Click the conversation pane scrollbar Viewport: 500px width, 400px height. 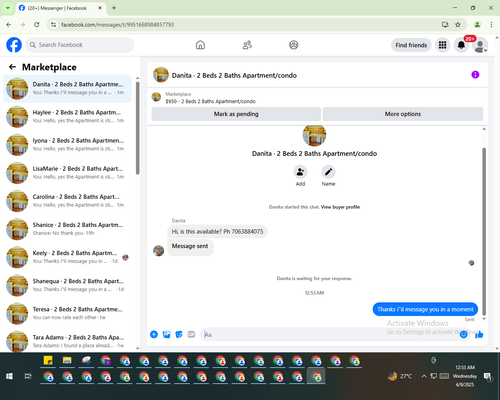(x=484, y=231)
